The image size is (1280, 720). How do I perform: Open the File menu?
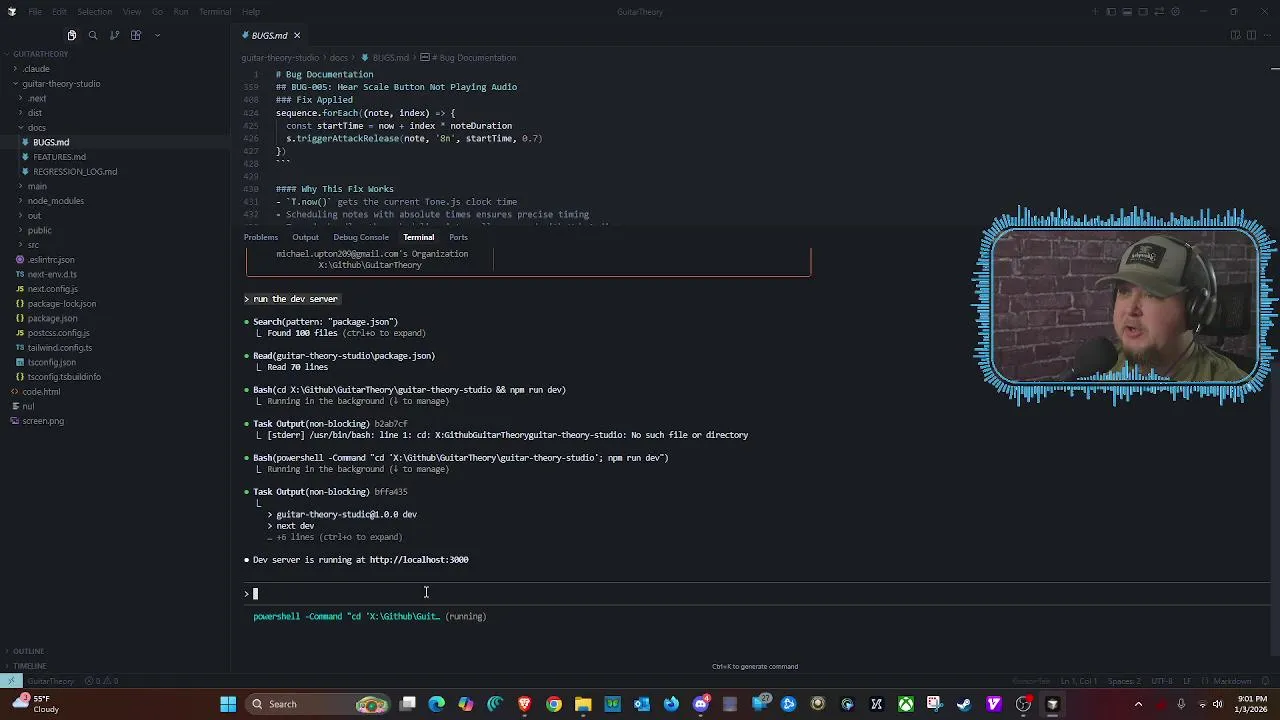(35, 12)
